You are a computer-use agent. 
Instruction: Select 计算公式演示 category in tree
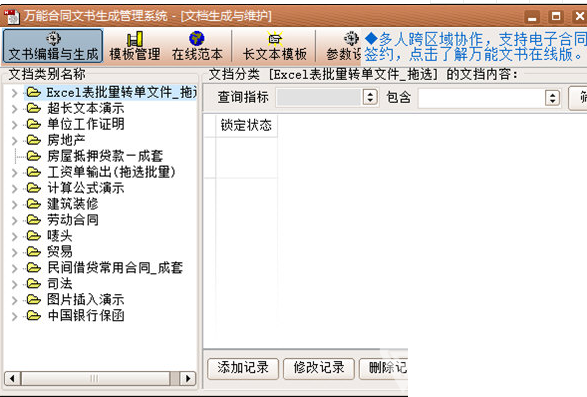[x=86, y=188]
